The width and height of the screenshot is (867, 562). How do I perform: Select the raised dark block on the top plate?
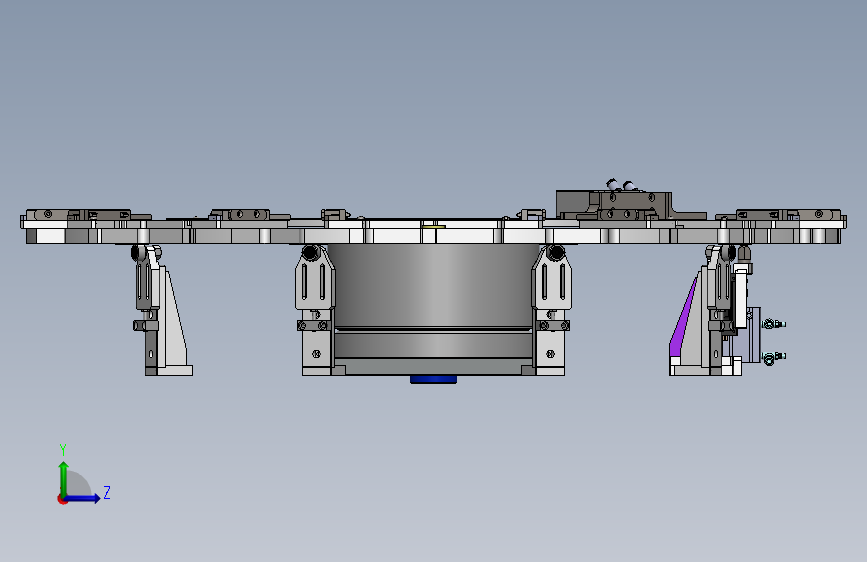pyautogui.click(x=614, y=205)
